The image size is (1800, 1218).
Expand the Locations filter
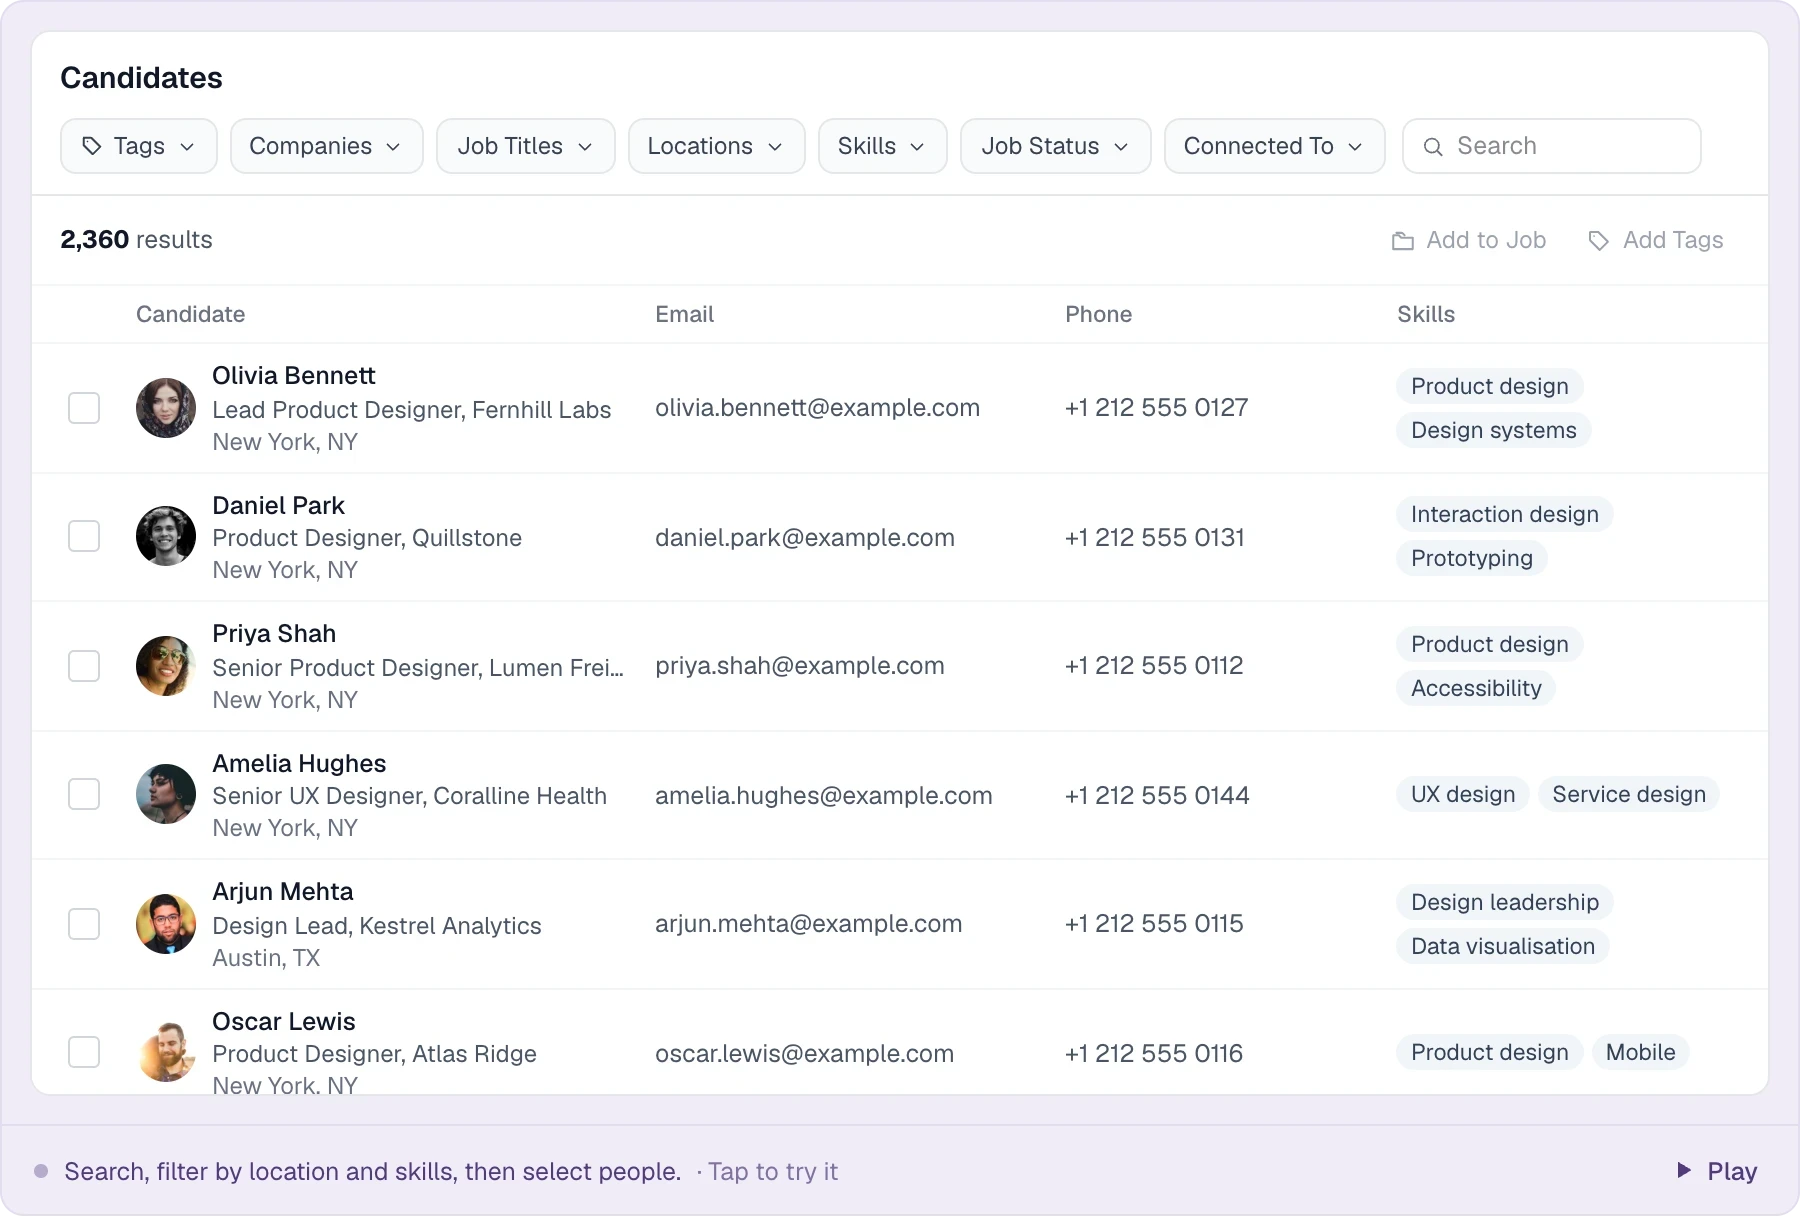pos(717,146)
